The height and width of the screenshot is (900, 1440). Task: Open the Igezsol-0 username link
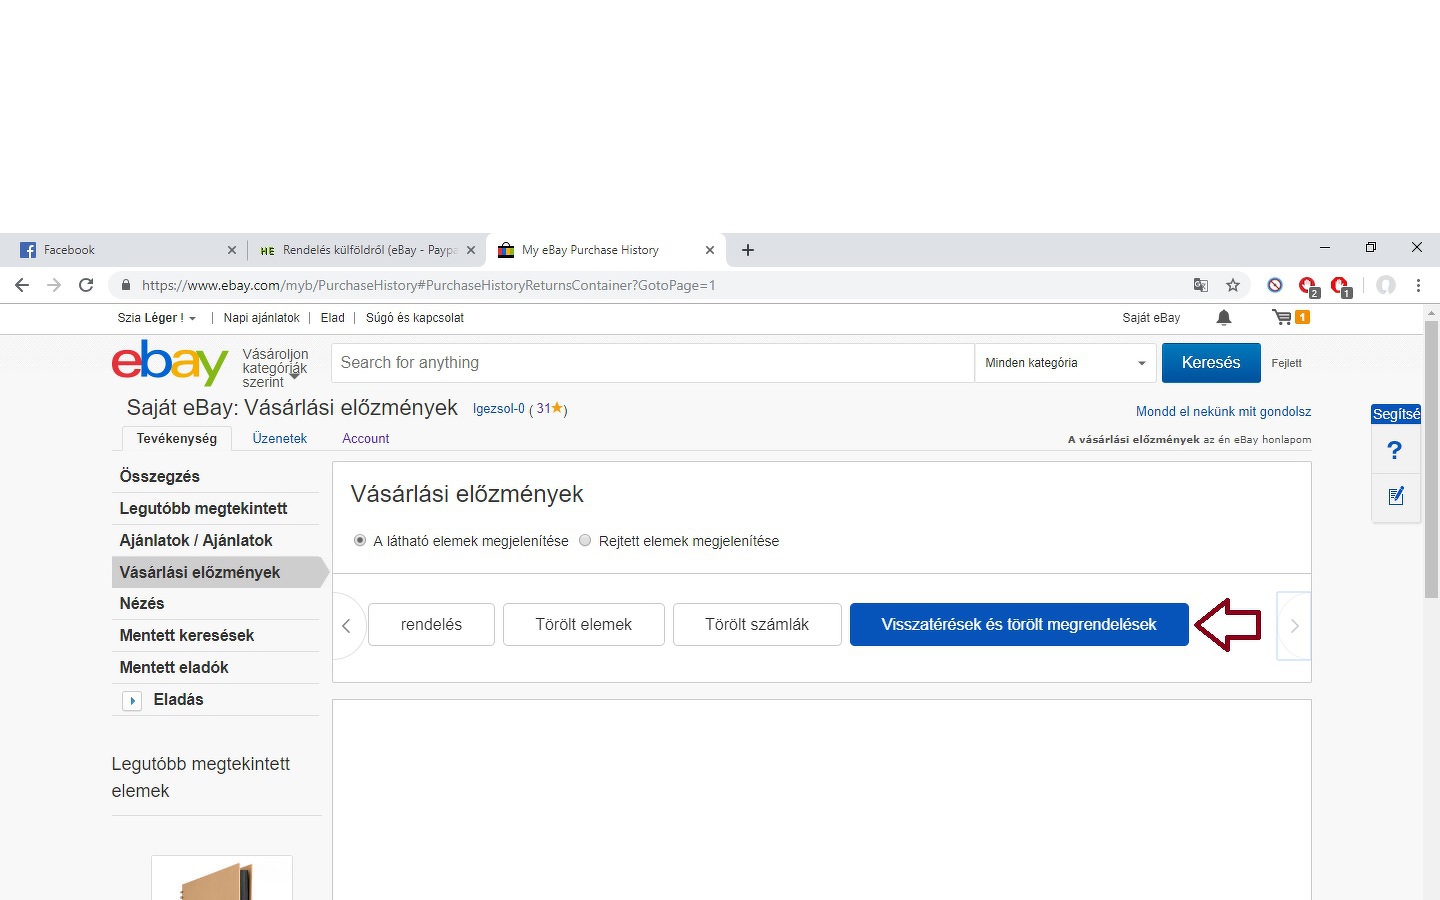499,409
